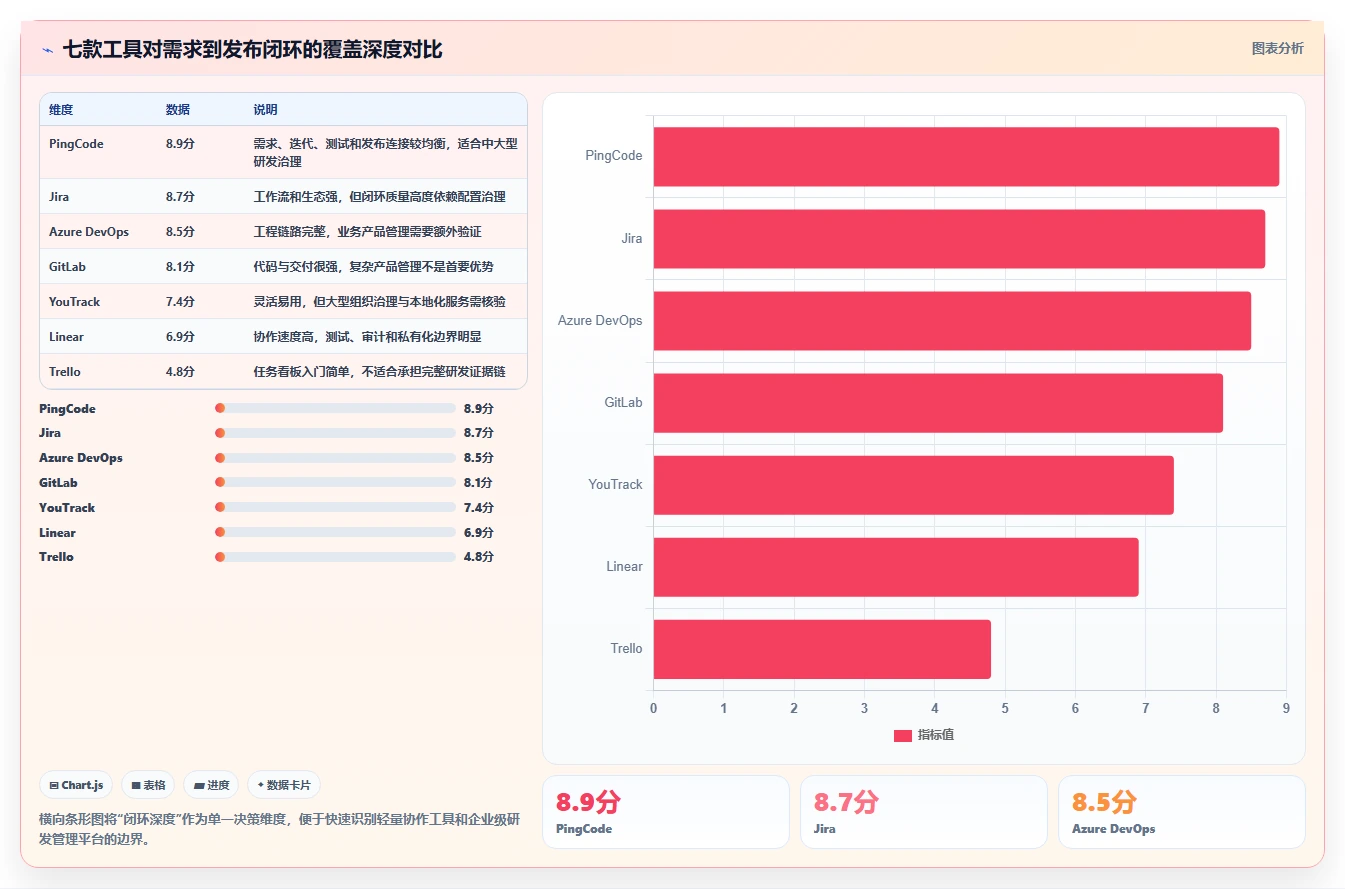The height and width of the screenshot is (889, 1345).
Task: Click the 6.9分 progress value
Action: click(479, 533)
